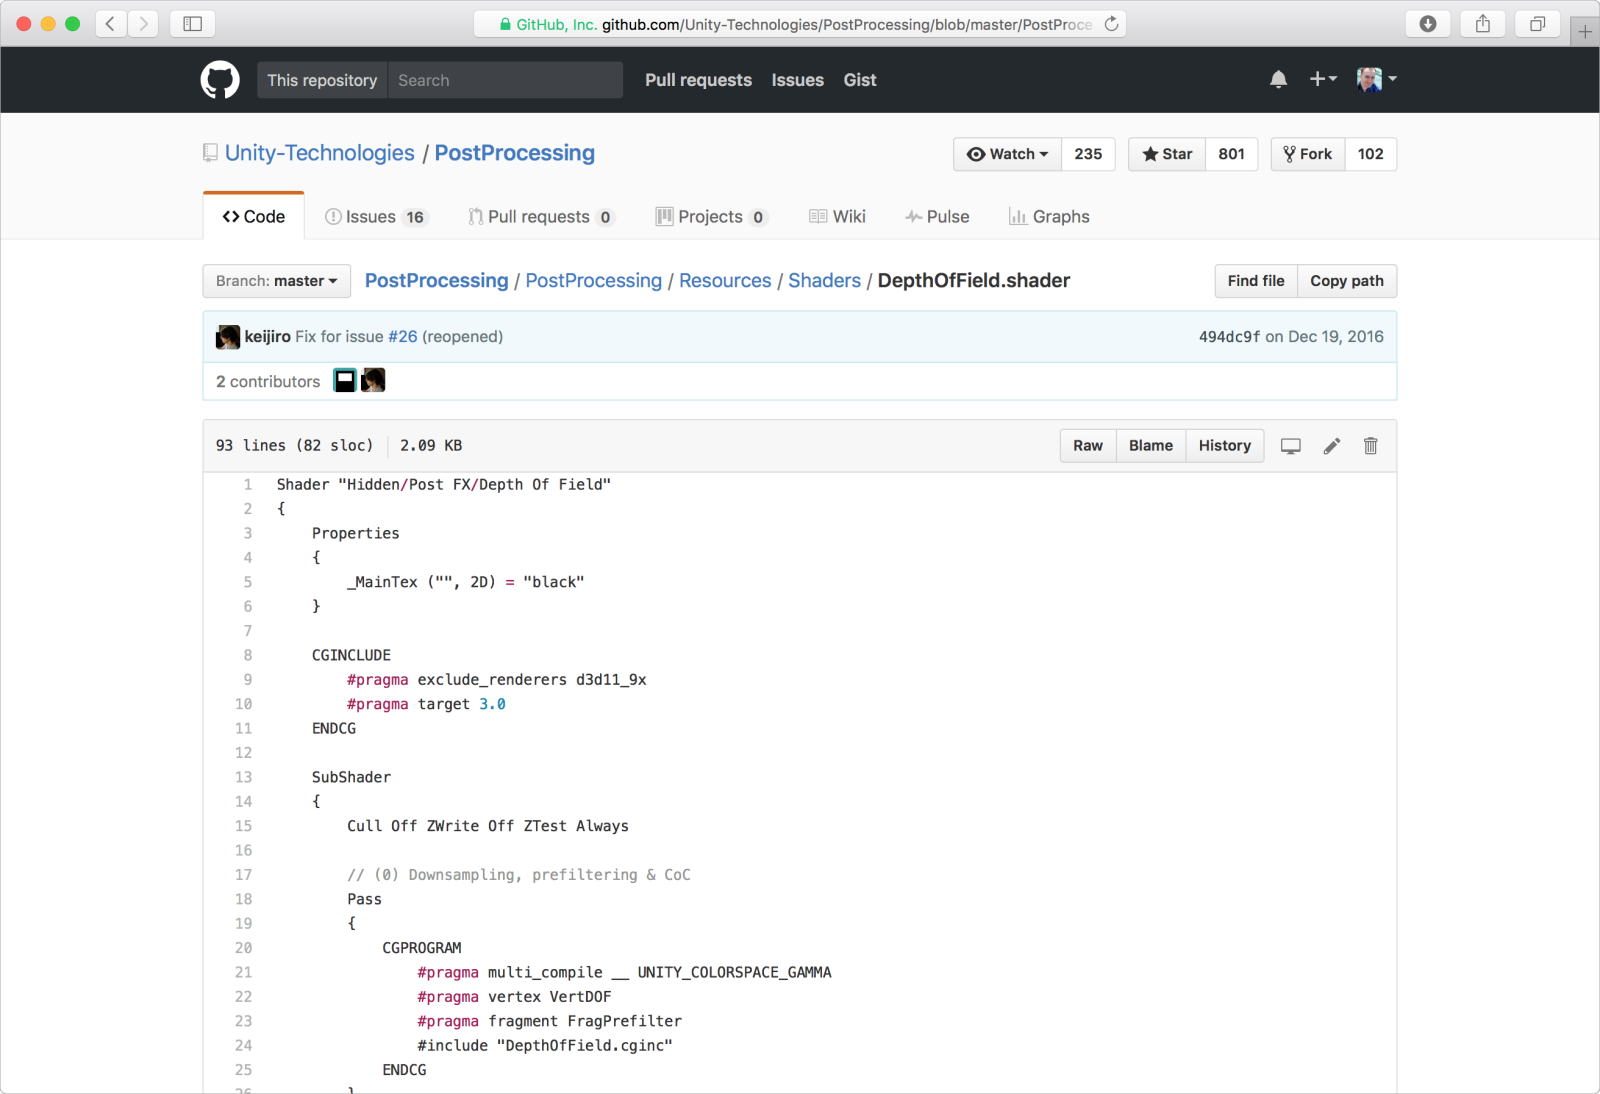The image size is (1600, 1094).
Task: Click the repository book icon
Action: pyautogui.click(x=210, y=153)
